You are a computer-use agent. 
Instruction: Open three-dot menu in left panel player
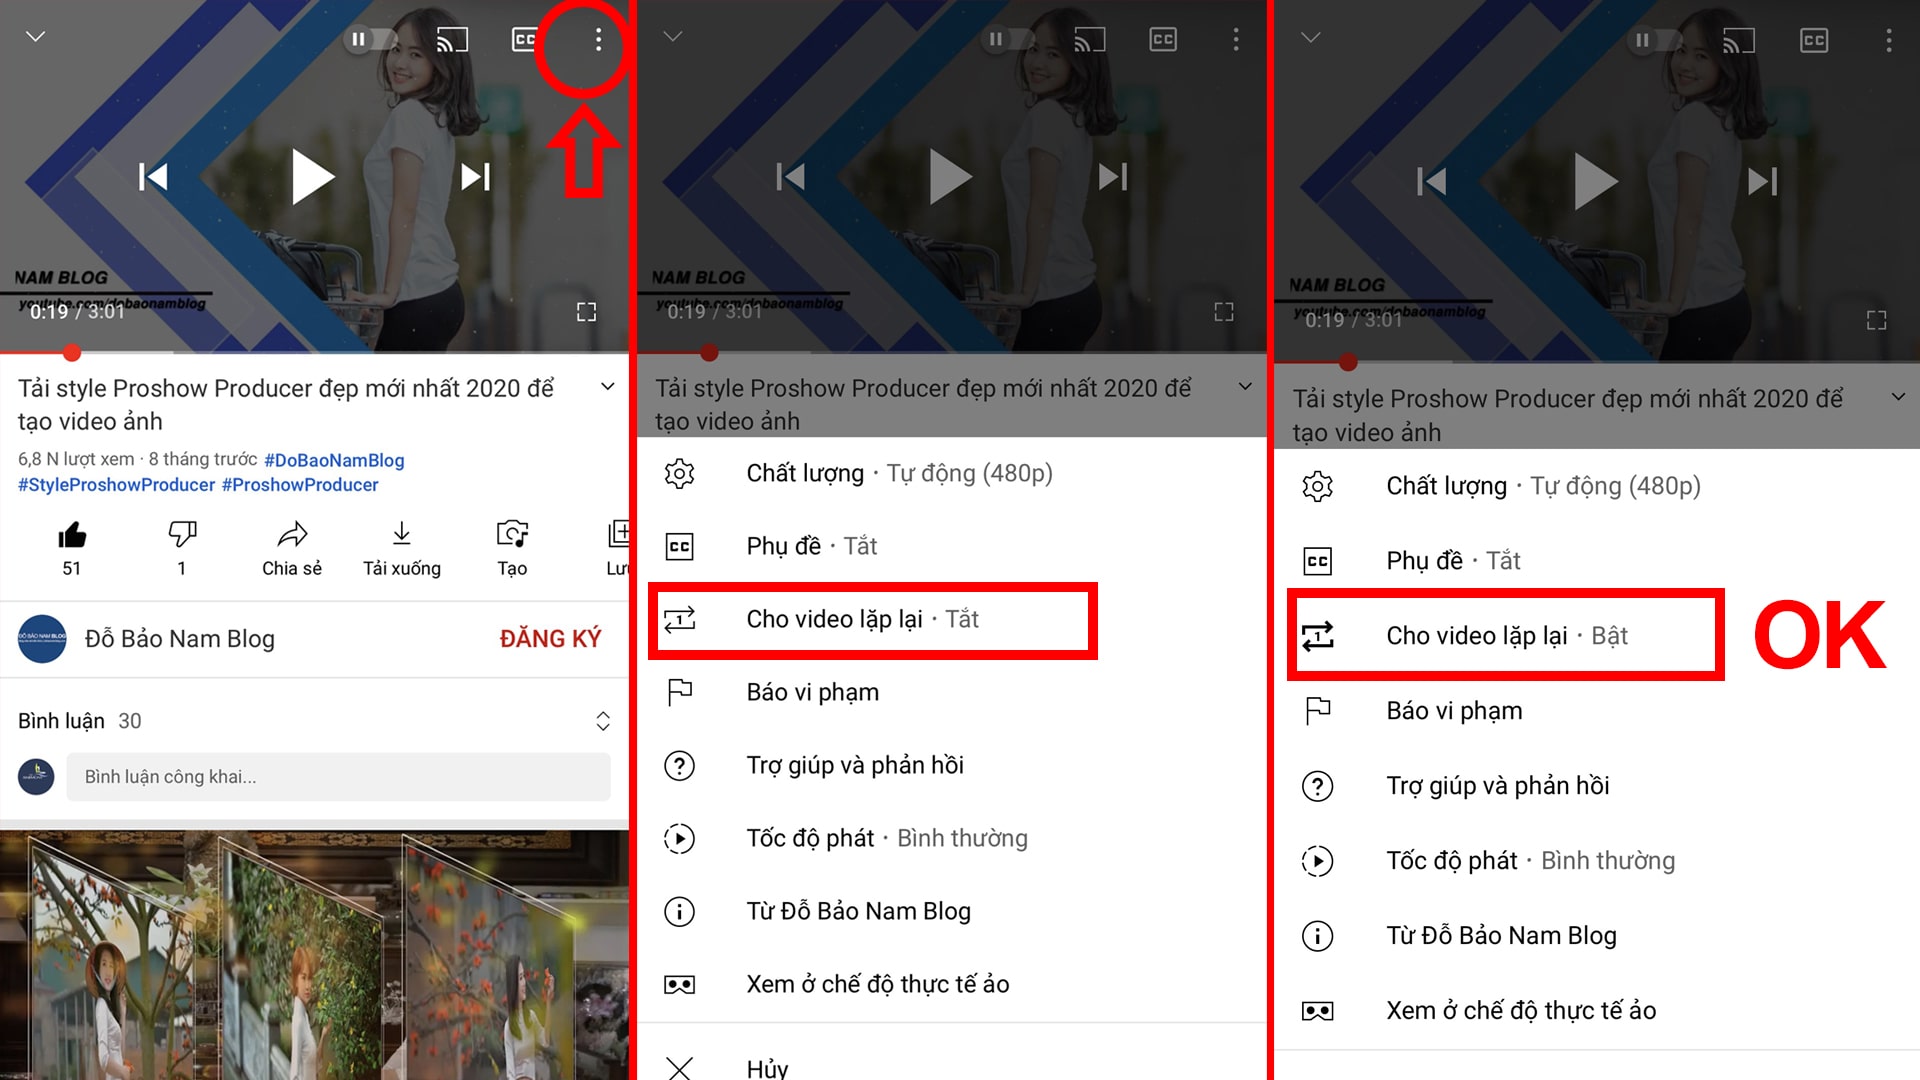pyautogui.click(x=598, y=40)
